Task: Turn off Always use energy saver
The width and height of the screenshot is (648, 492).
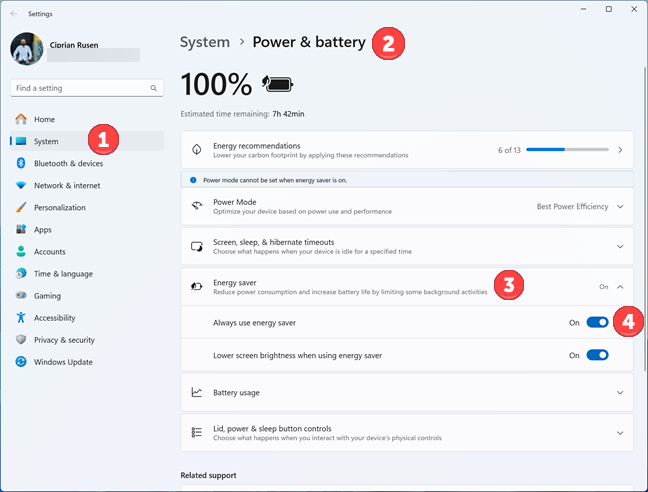Action: pyautogui.click(x=597, y=323)
